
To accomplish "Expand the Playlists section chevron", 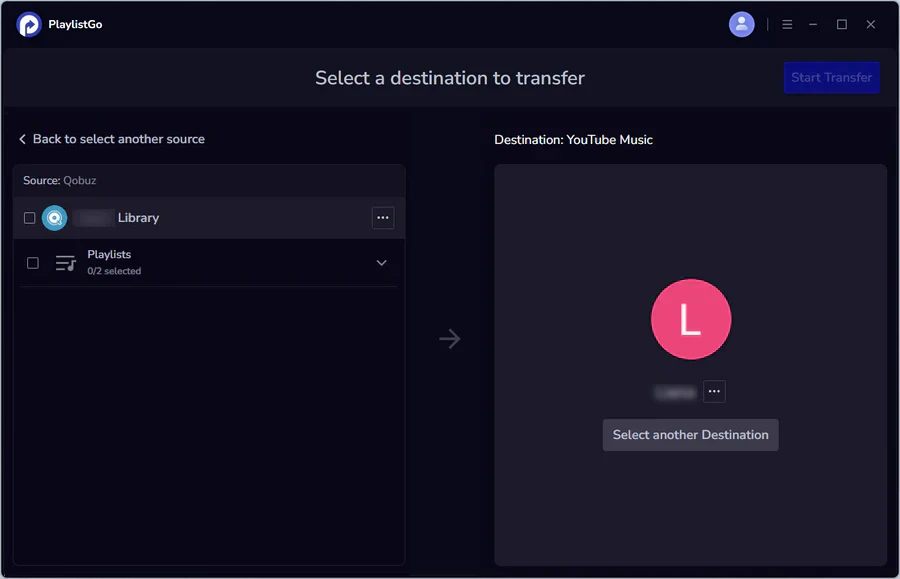I will click(381, 263).
